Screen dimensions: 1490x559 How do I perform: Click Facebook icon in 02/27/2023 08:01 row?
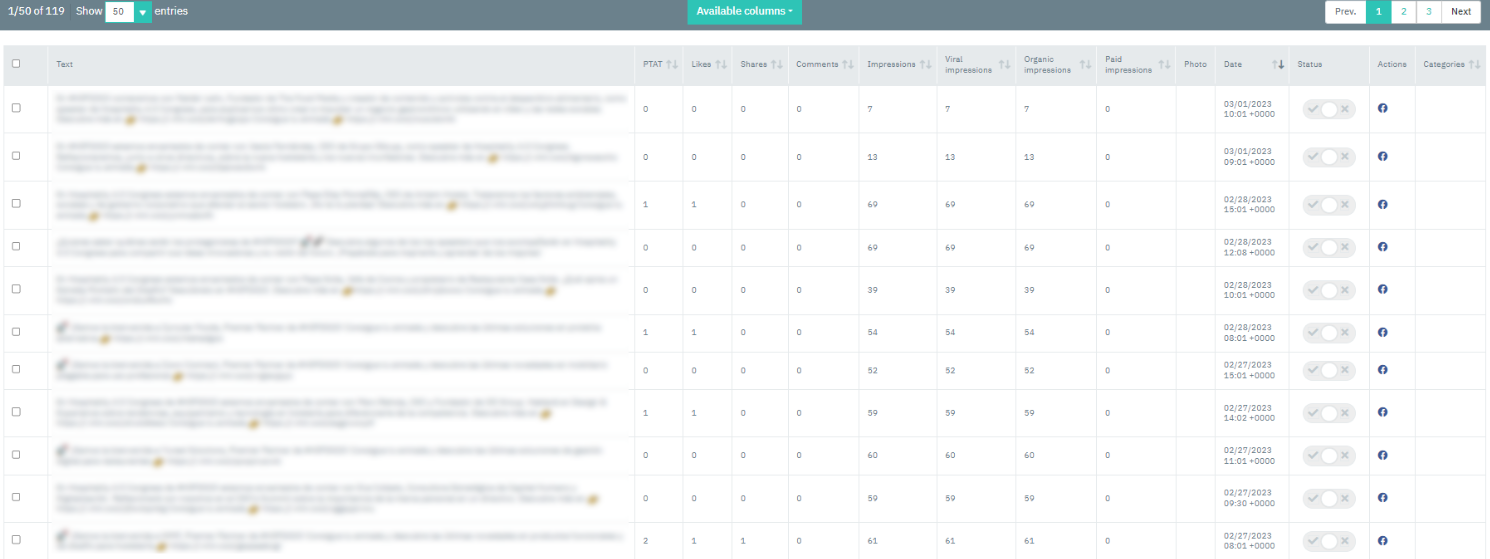1382,541
